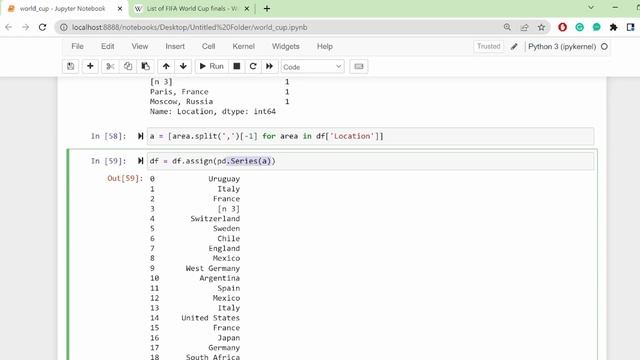Click the Out[59] output prompt

coord(125,179)
